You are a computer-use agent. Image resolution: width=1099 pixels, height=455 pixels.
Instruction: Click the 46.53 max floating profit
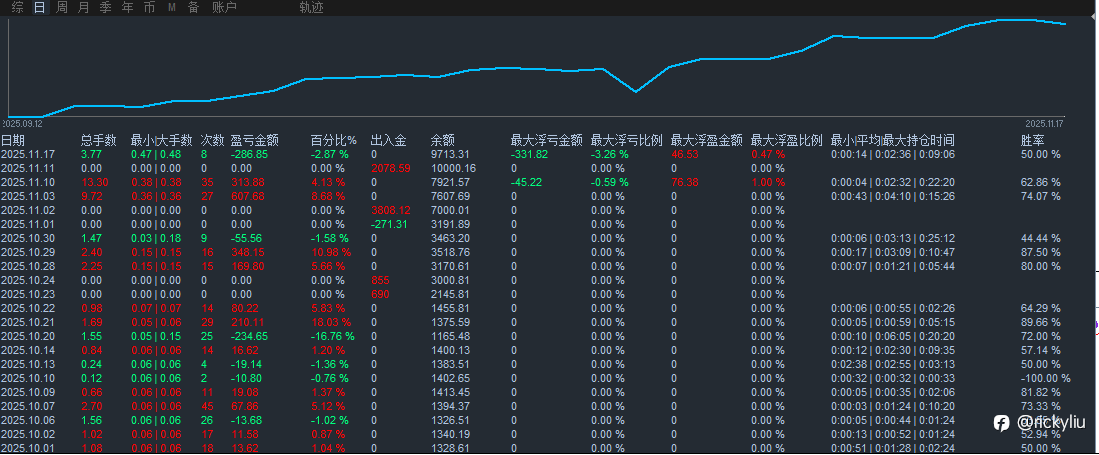coord(685,154)
